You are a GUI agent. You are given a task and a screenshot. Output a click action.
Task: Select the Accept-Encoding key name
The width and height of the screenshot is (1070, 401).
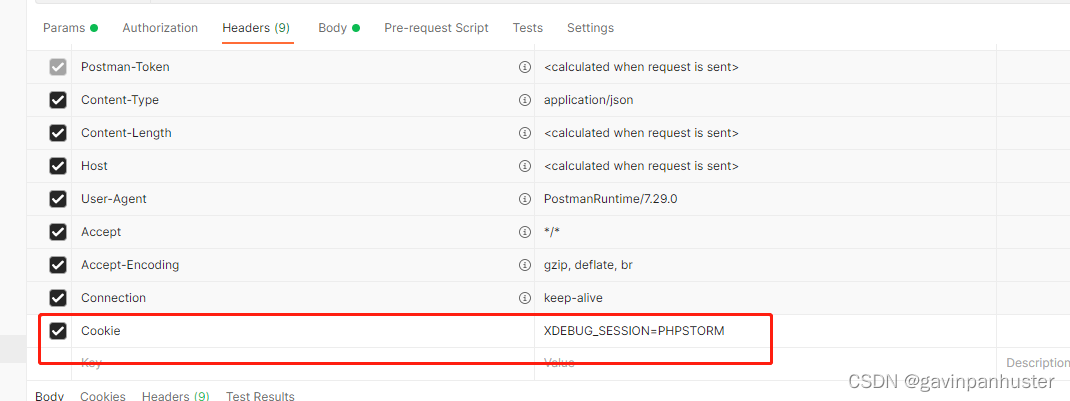pos(130,265)
